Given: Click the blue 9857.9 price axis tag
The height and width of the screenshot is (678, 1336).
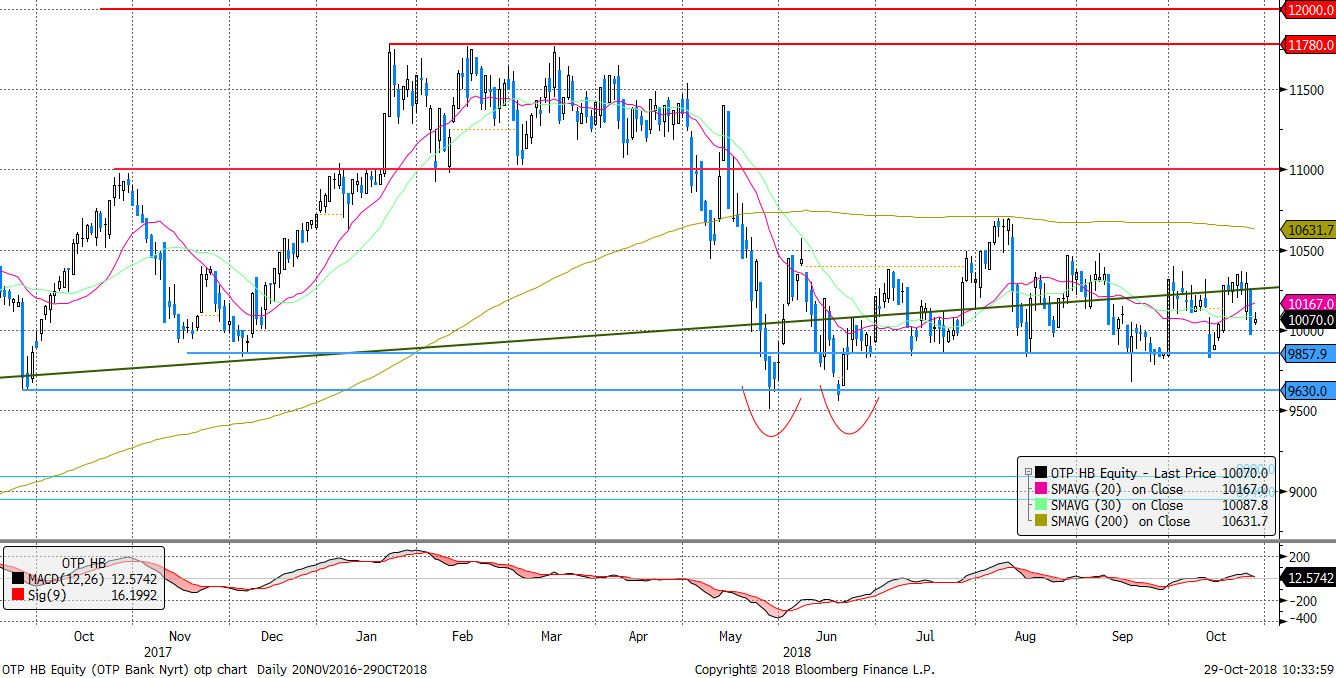Looking at the screenshot, I should 1308,354.
